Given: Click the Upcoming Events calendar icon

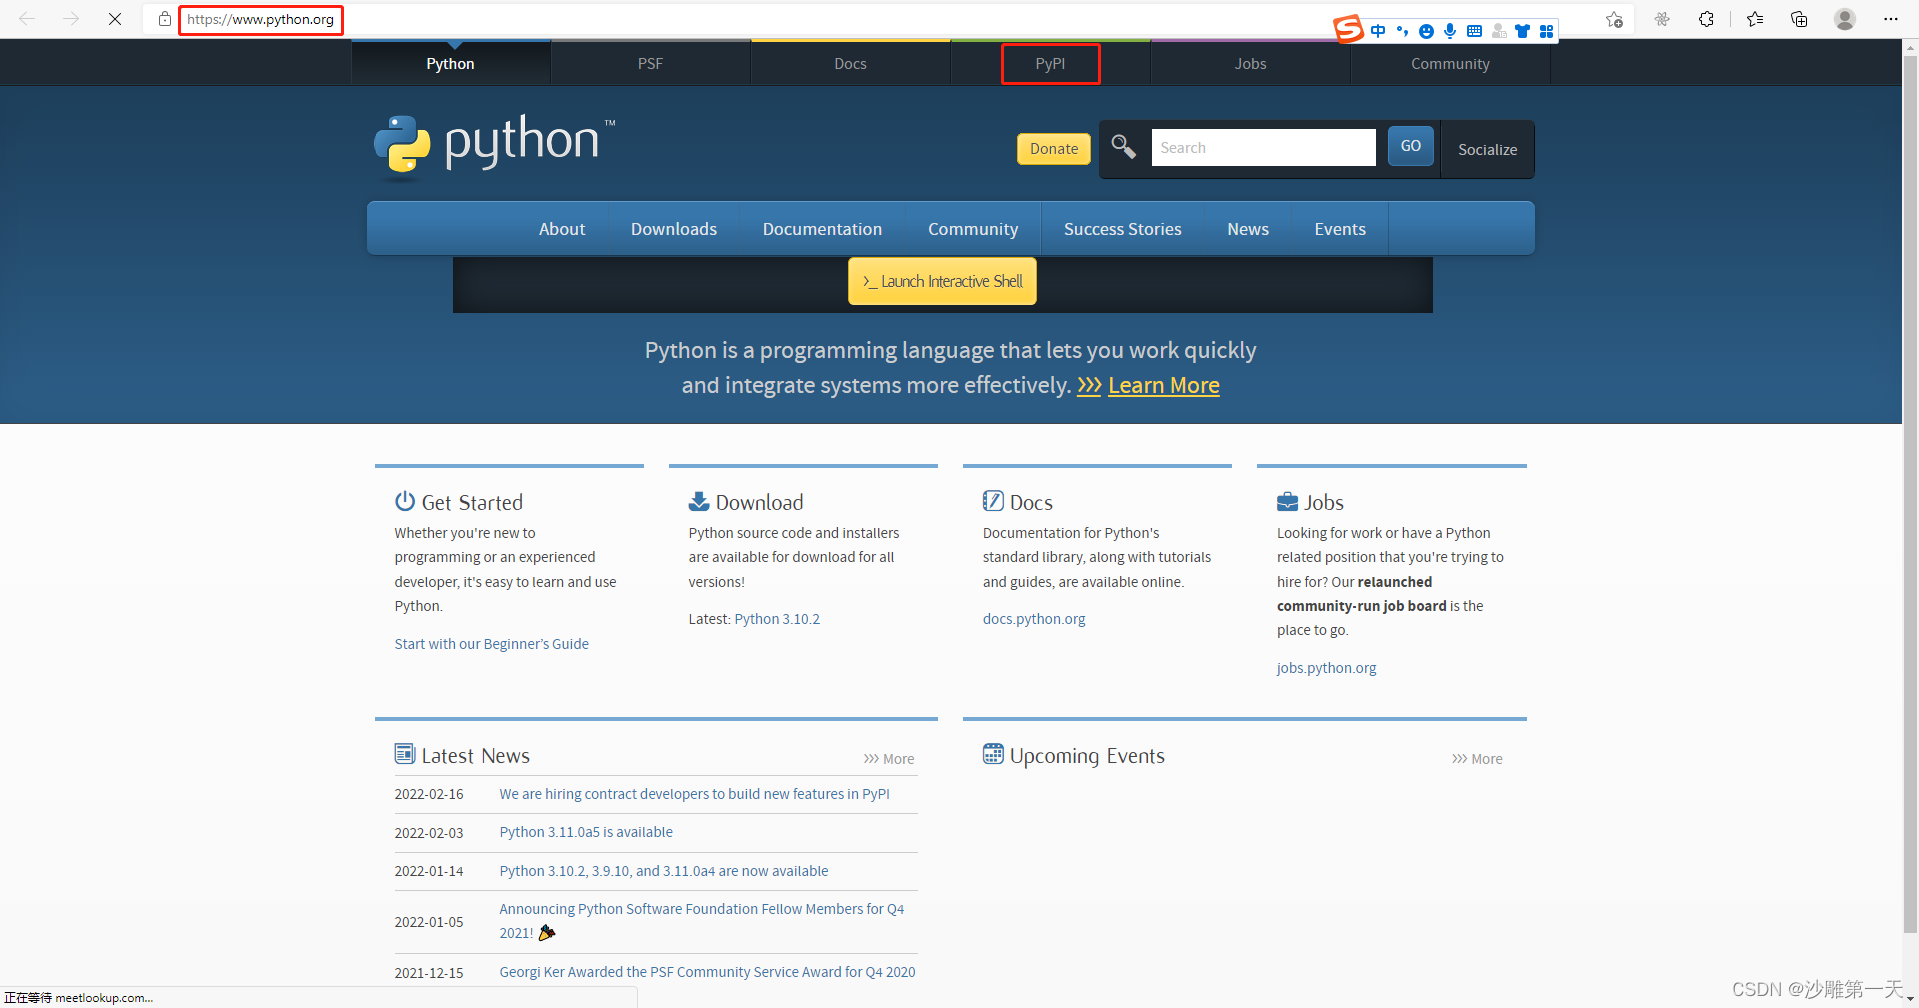Looking at the screenshot, I should point(993,754).
